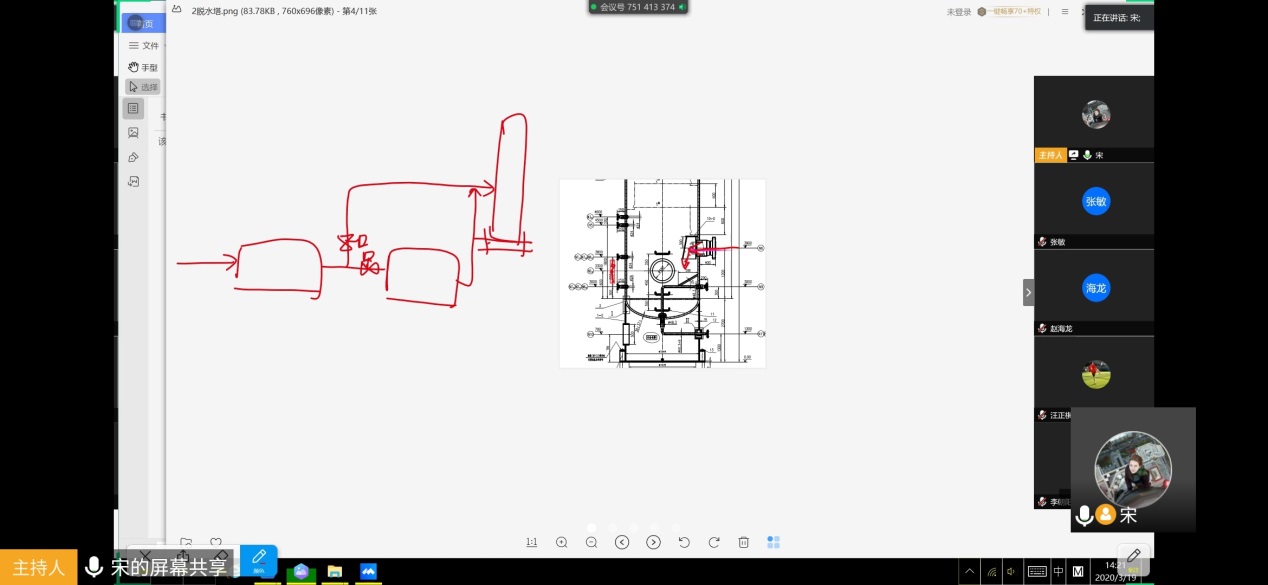
Task: Collapse the participant video panel
Action: (1028, 292)
